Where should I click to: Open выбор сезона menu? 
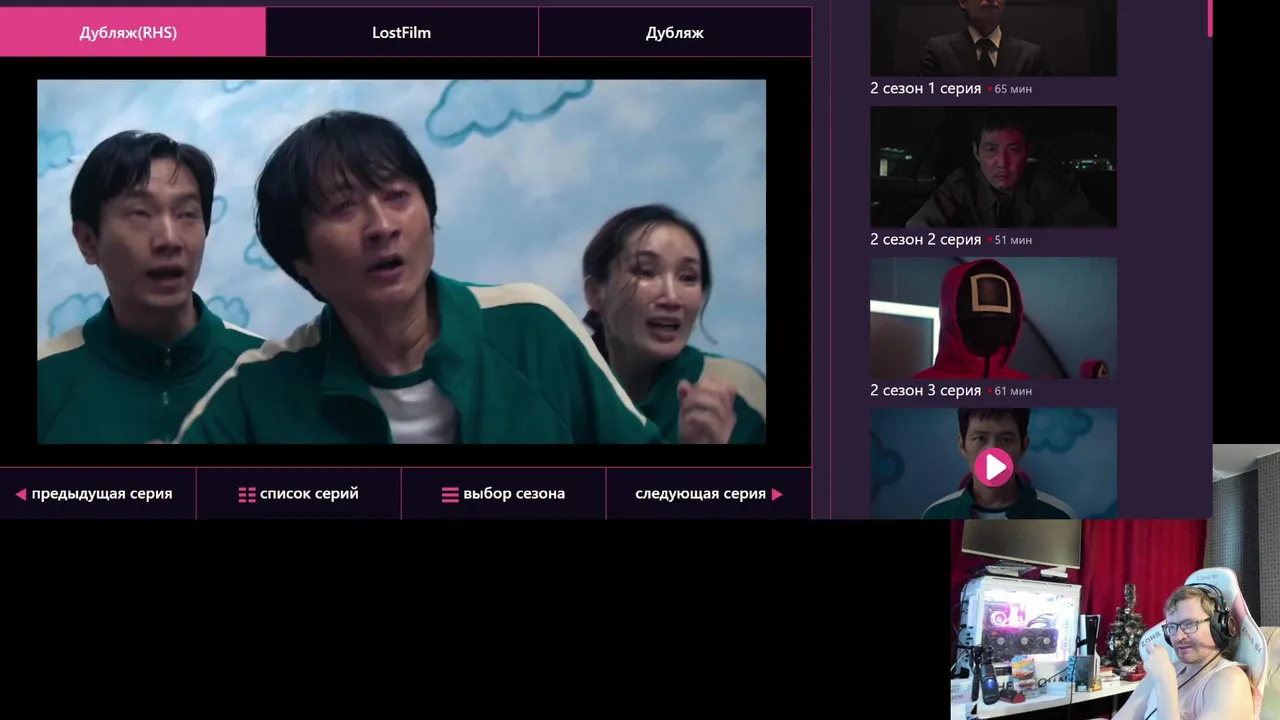pyautogui.click(x=504, y=493)
